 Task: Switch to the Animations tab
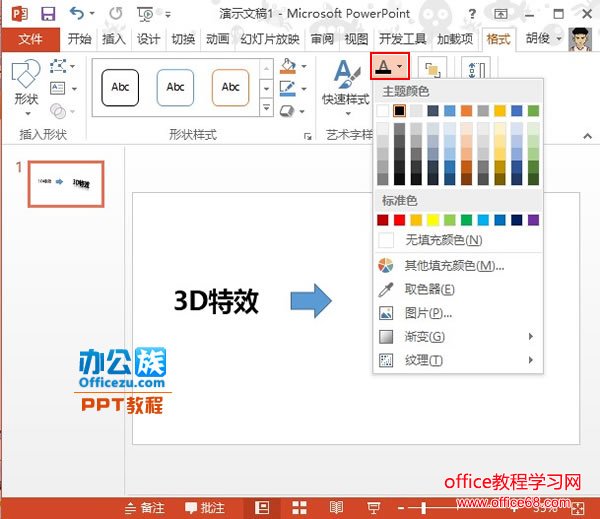coord(217,39)
